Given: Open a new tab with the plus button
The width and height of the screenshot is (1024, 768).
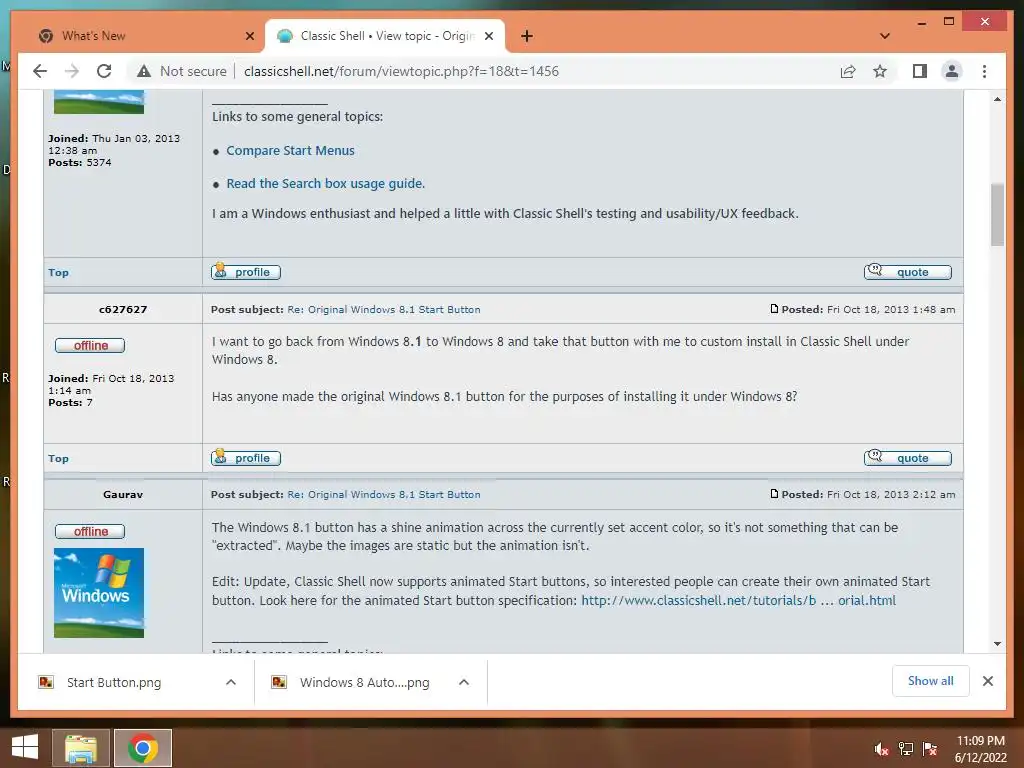Looking at the screenshot, I should (527, 36).
